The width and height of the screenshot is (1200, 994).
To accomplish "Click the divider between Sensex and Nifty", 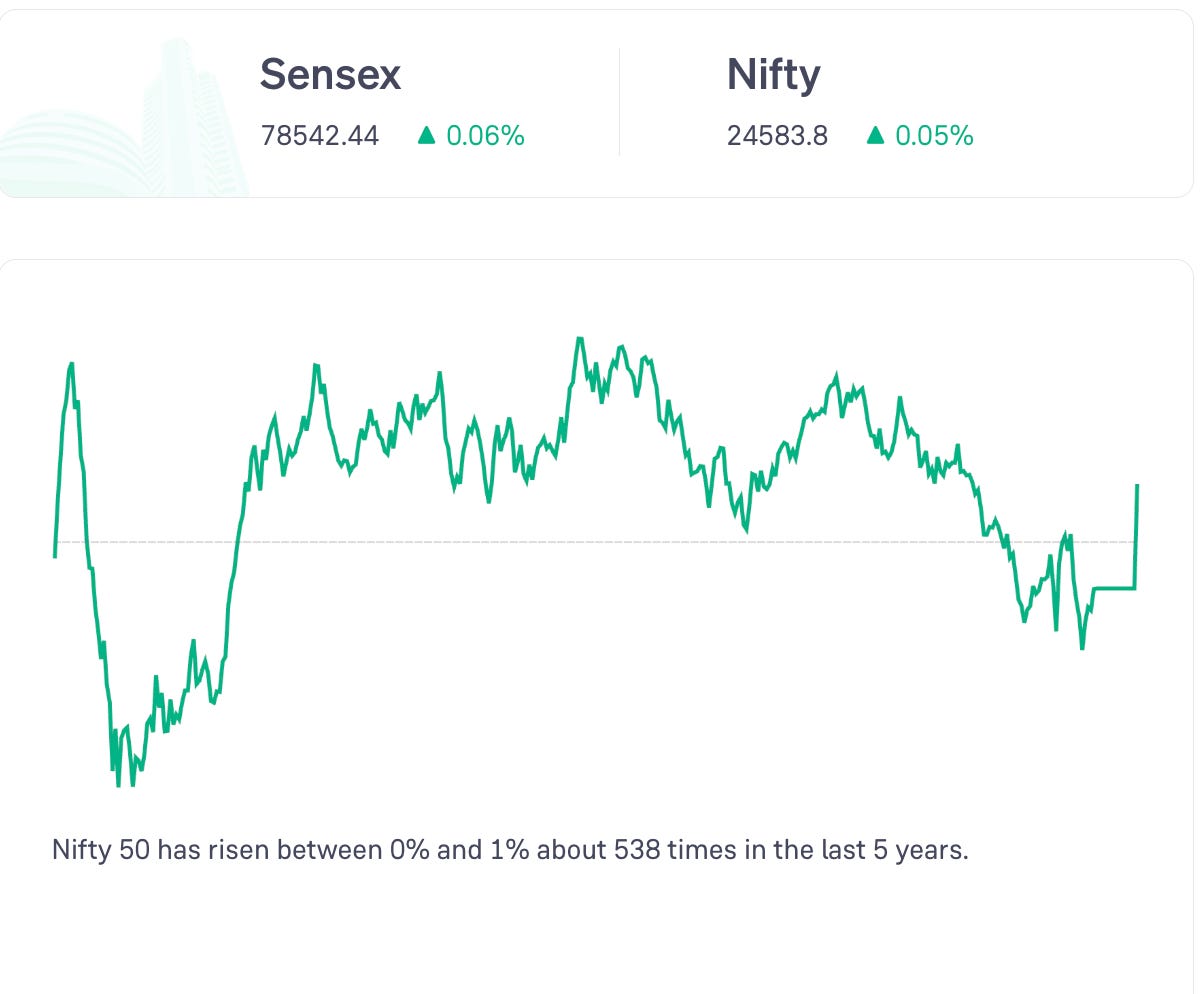I will click(x=619, y=102).
